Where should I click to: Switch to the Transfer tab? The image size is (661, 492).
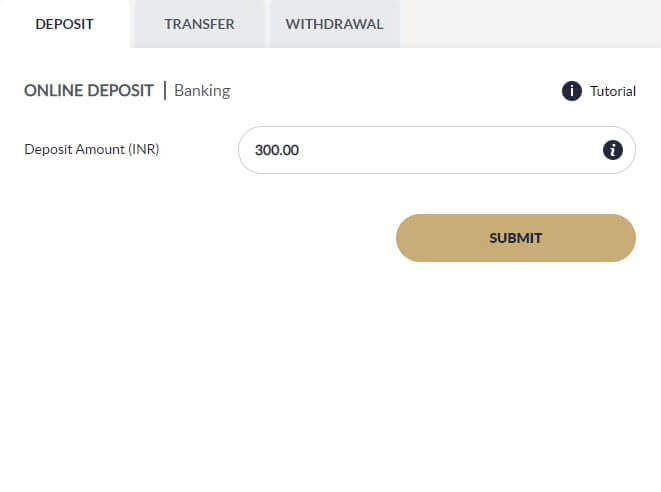point(199,24)
